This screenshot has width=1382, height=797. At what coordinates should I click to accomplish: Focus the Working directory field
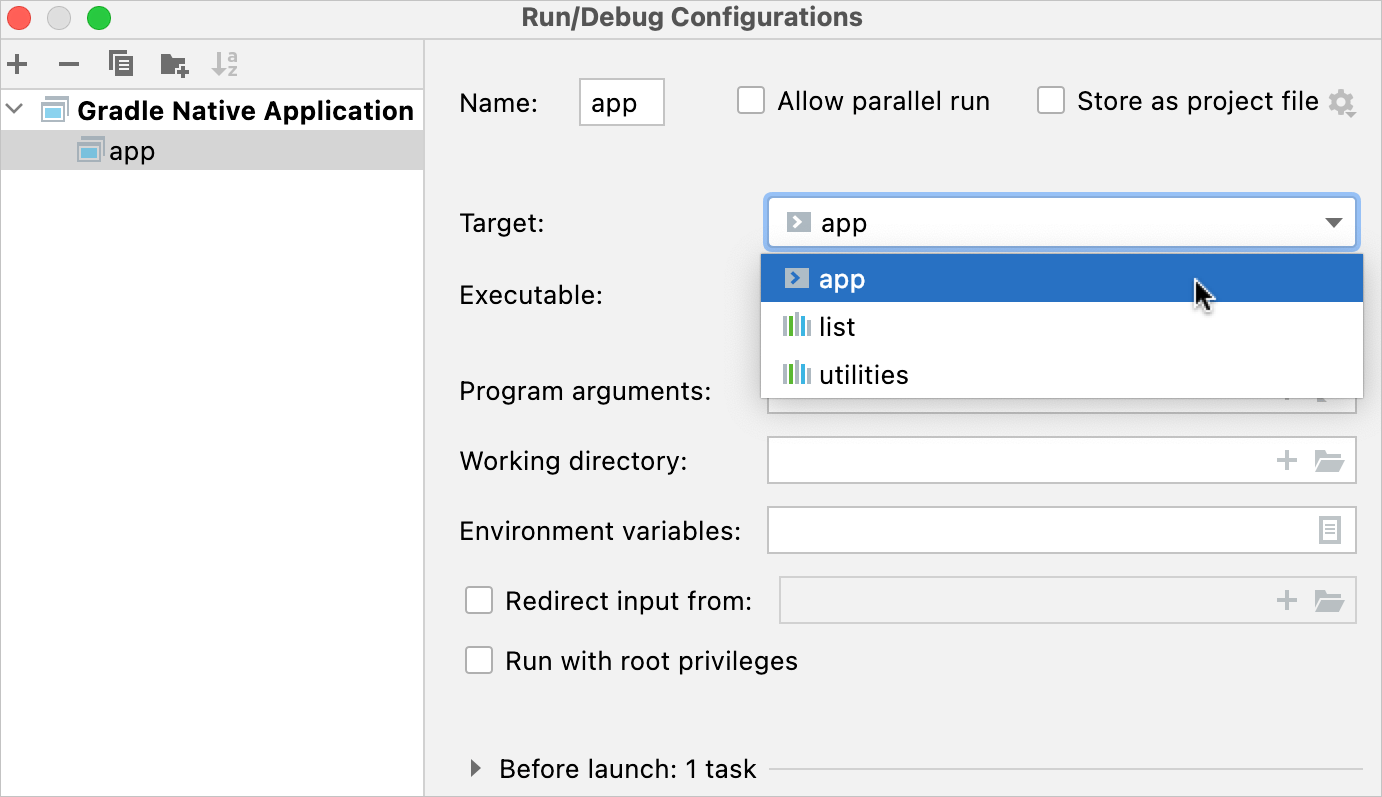pyautogui.click(x=1062, y=461)
